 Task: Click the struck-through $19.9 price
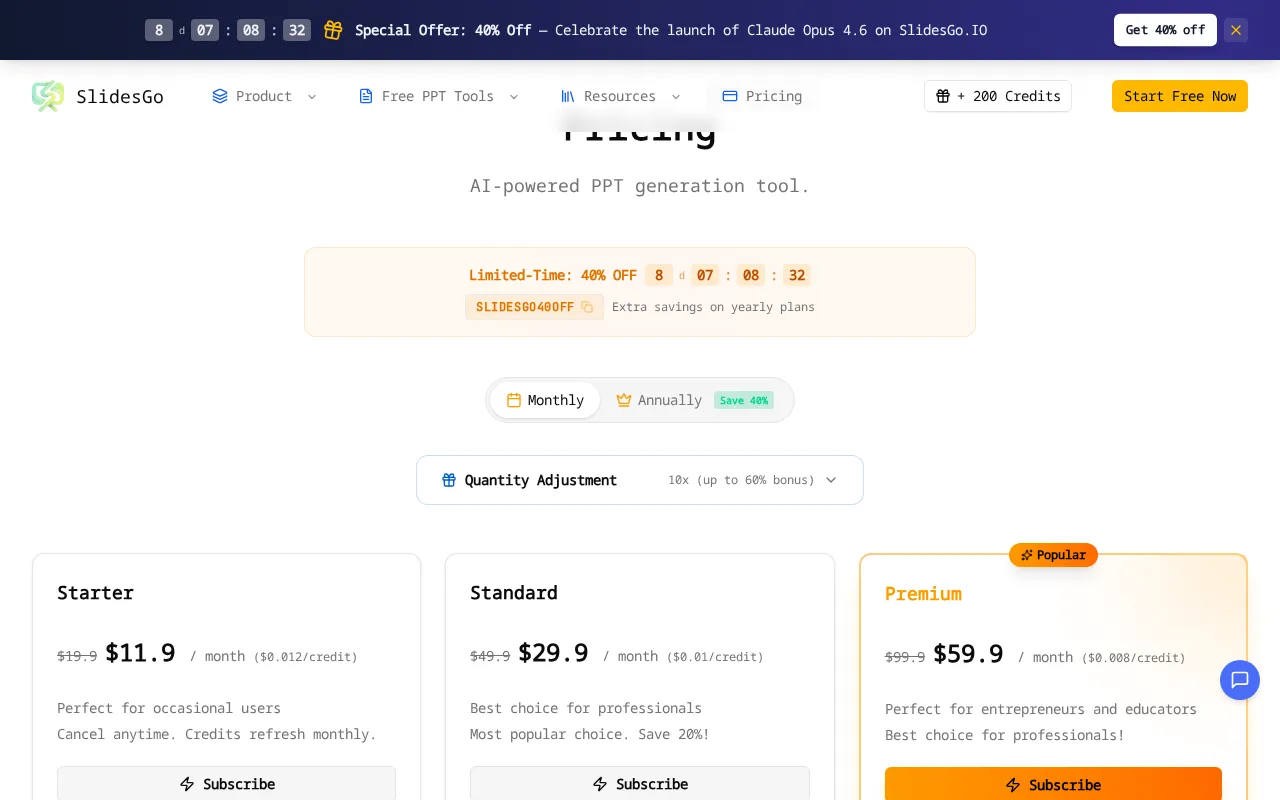click(77, 656)
